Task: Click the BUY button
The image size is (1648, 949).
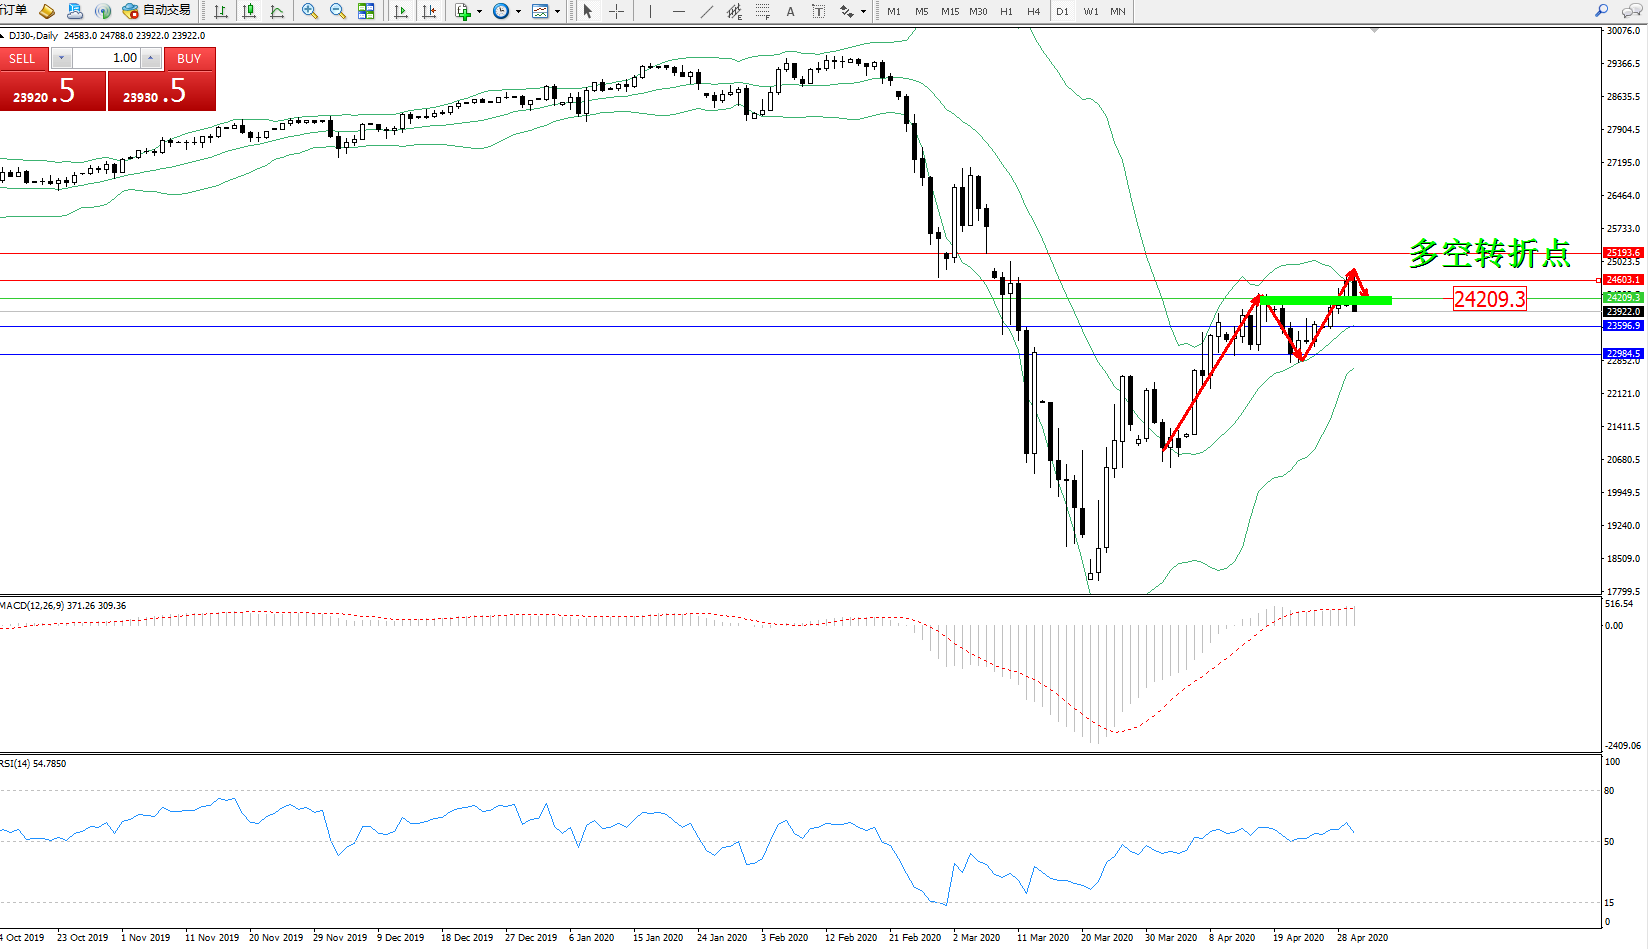Action: pos(189,59)
